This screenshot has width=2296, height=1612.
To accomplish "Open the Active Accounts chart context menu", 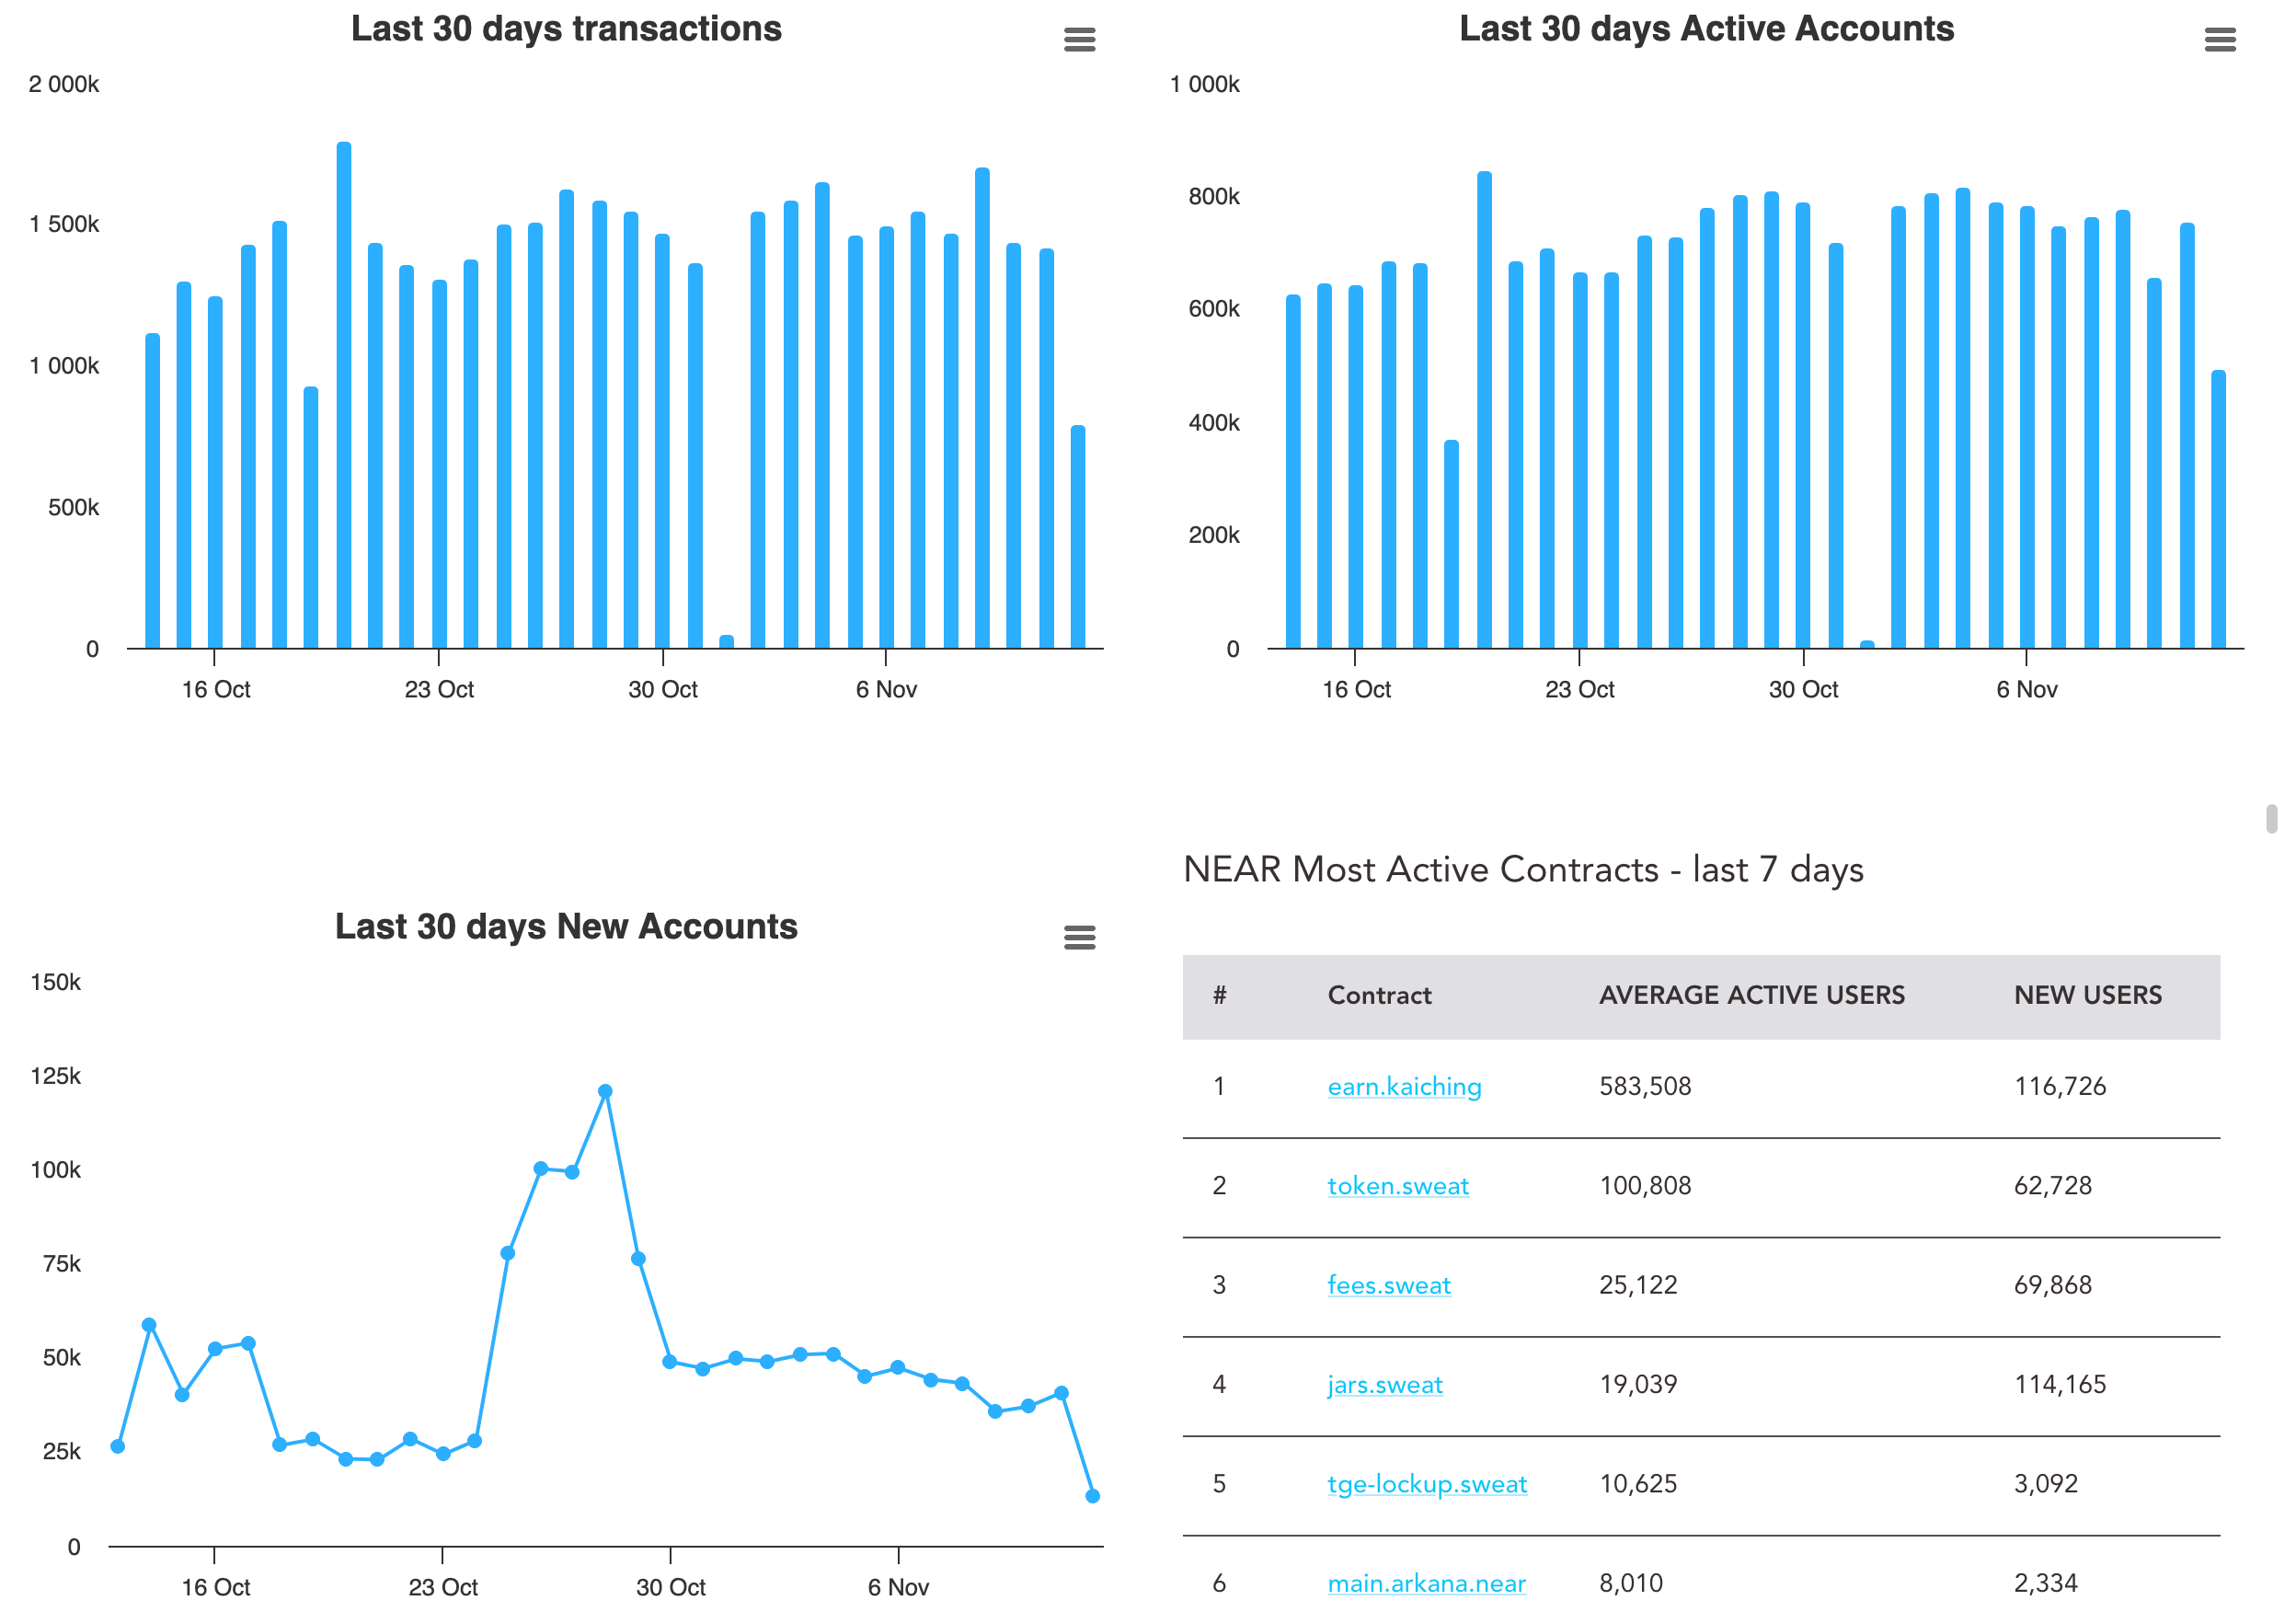I will pos(2219,40).
